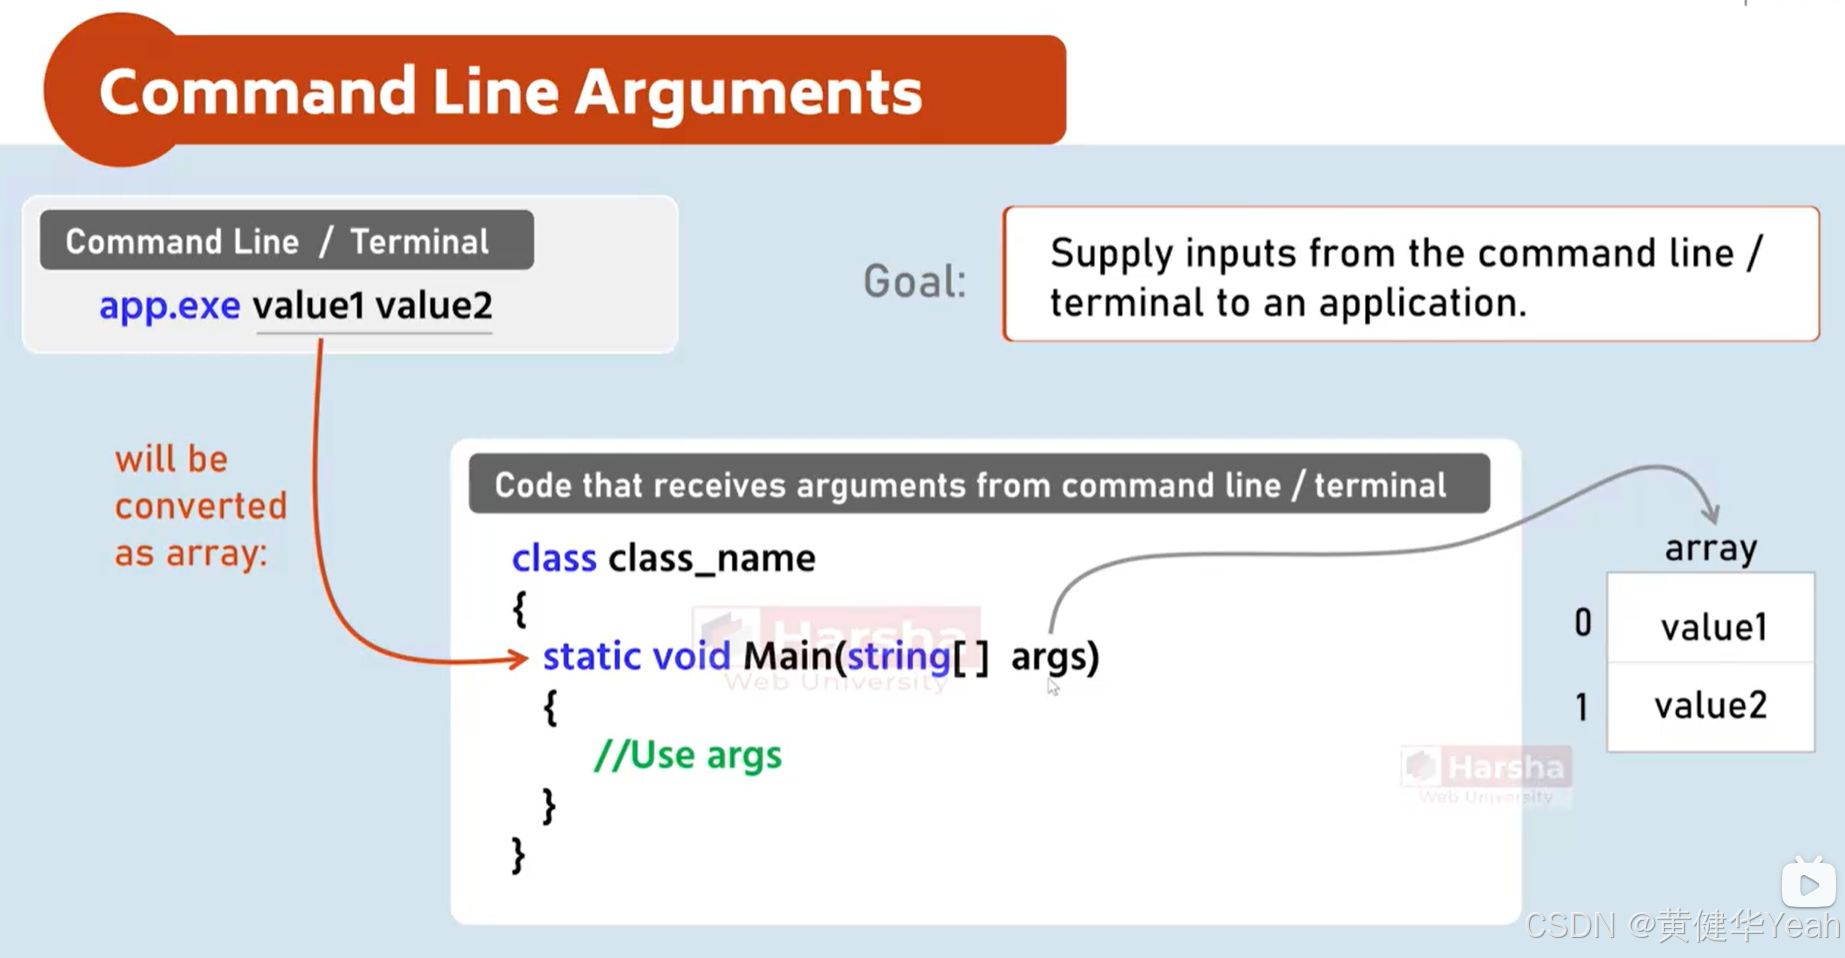Select the "value2" array cell
The width and height of the screenshot is (1845, 958).
point(1711,706)
